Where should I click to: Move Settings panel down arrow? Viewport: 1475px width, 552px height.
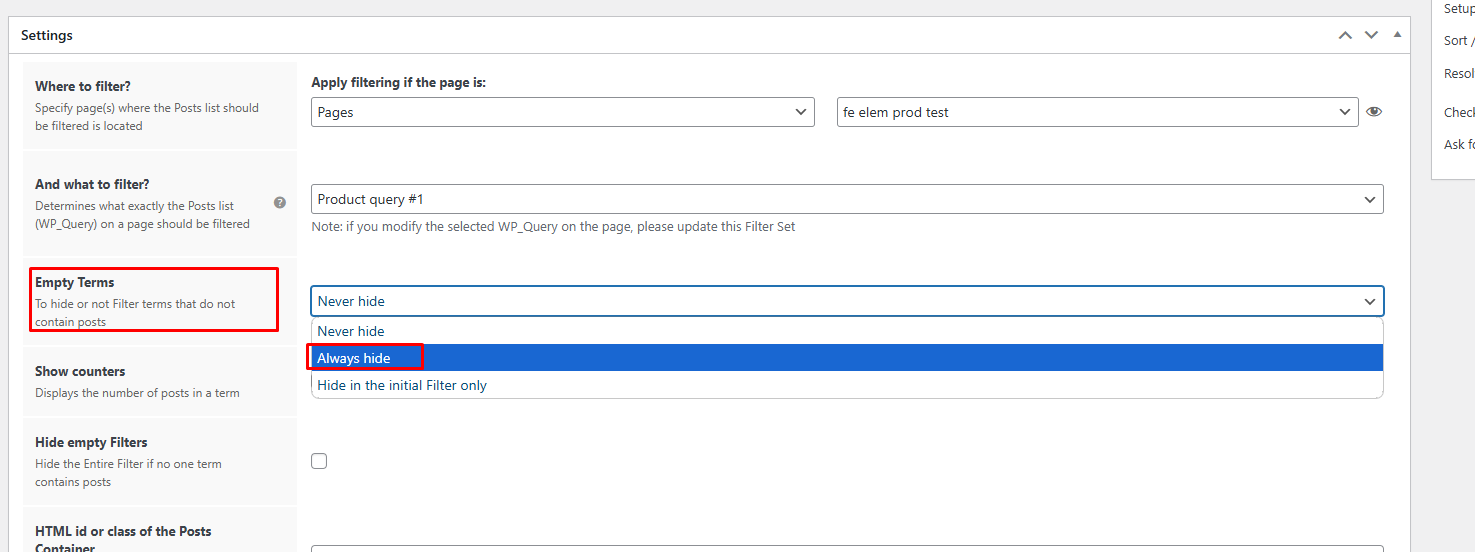pyautogui.click(x=1372, y=35)
